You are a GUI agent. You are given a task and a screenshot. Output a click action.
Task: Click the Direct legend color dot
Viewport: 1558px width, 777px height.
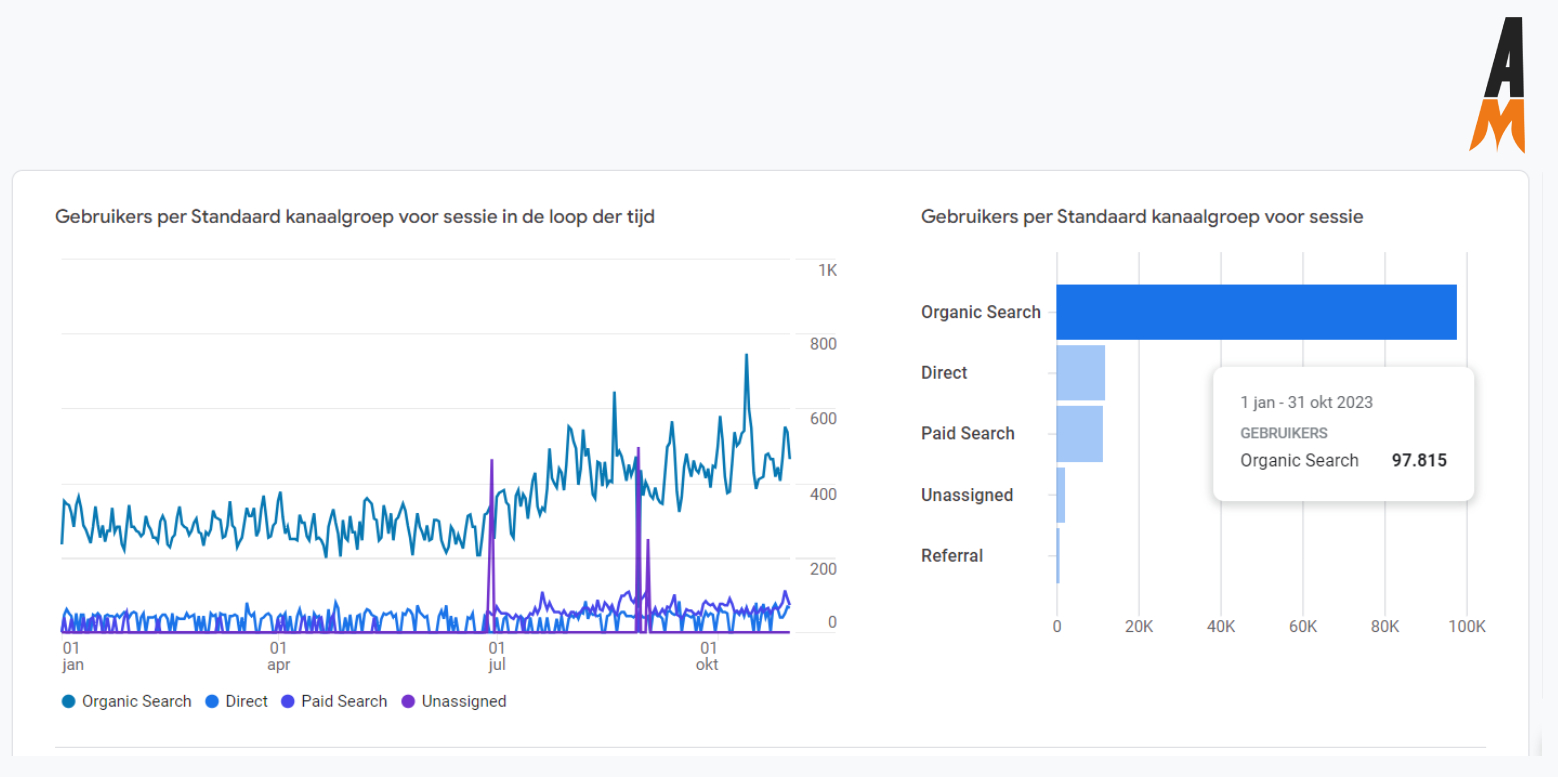coord(212,702)
